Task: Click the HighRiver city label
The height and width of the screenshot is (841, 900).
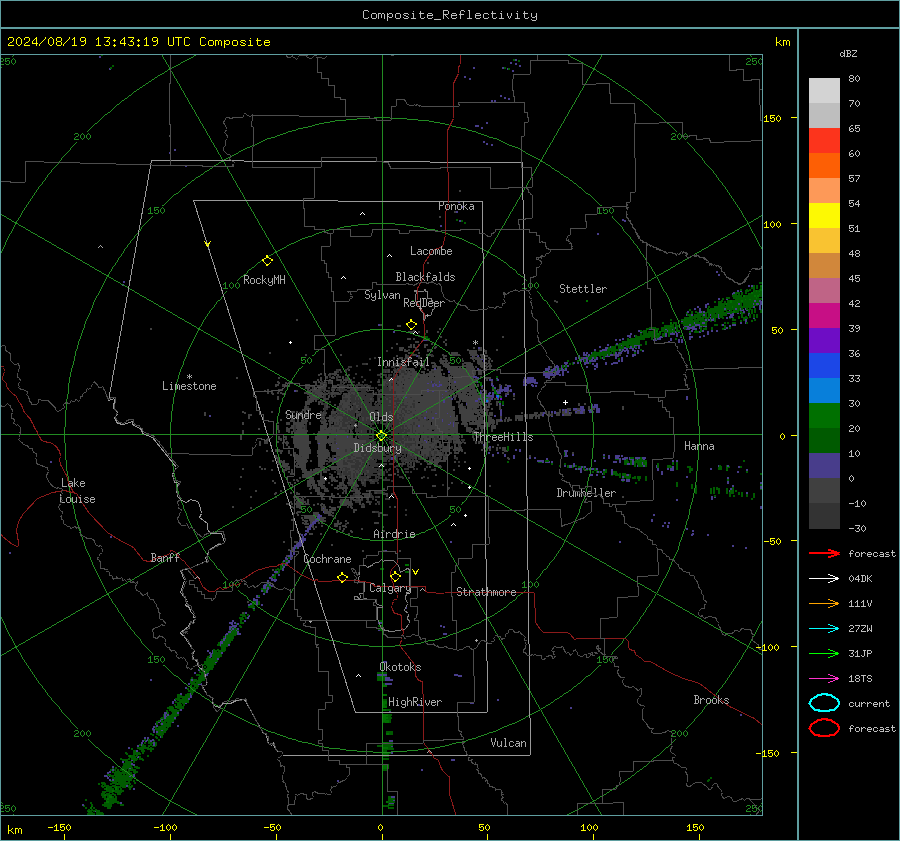Action: [x=415, y=702]
